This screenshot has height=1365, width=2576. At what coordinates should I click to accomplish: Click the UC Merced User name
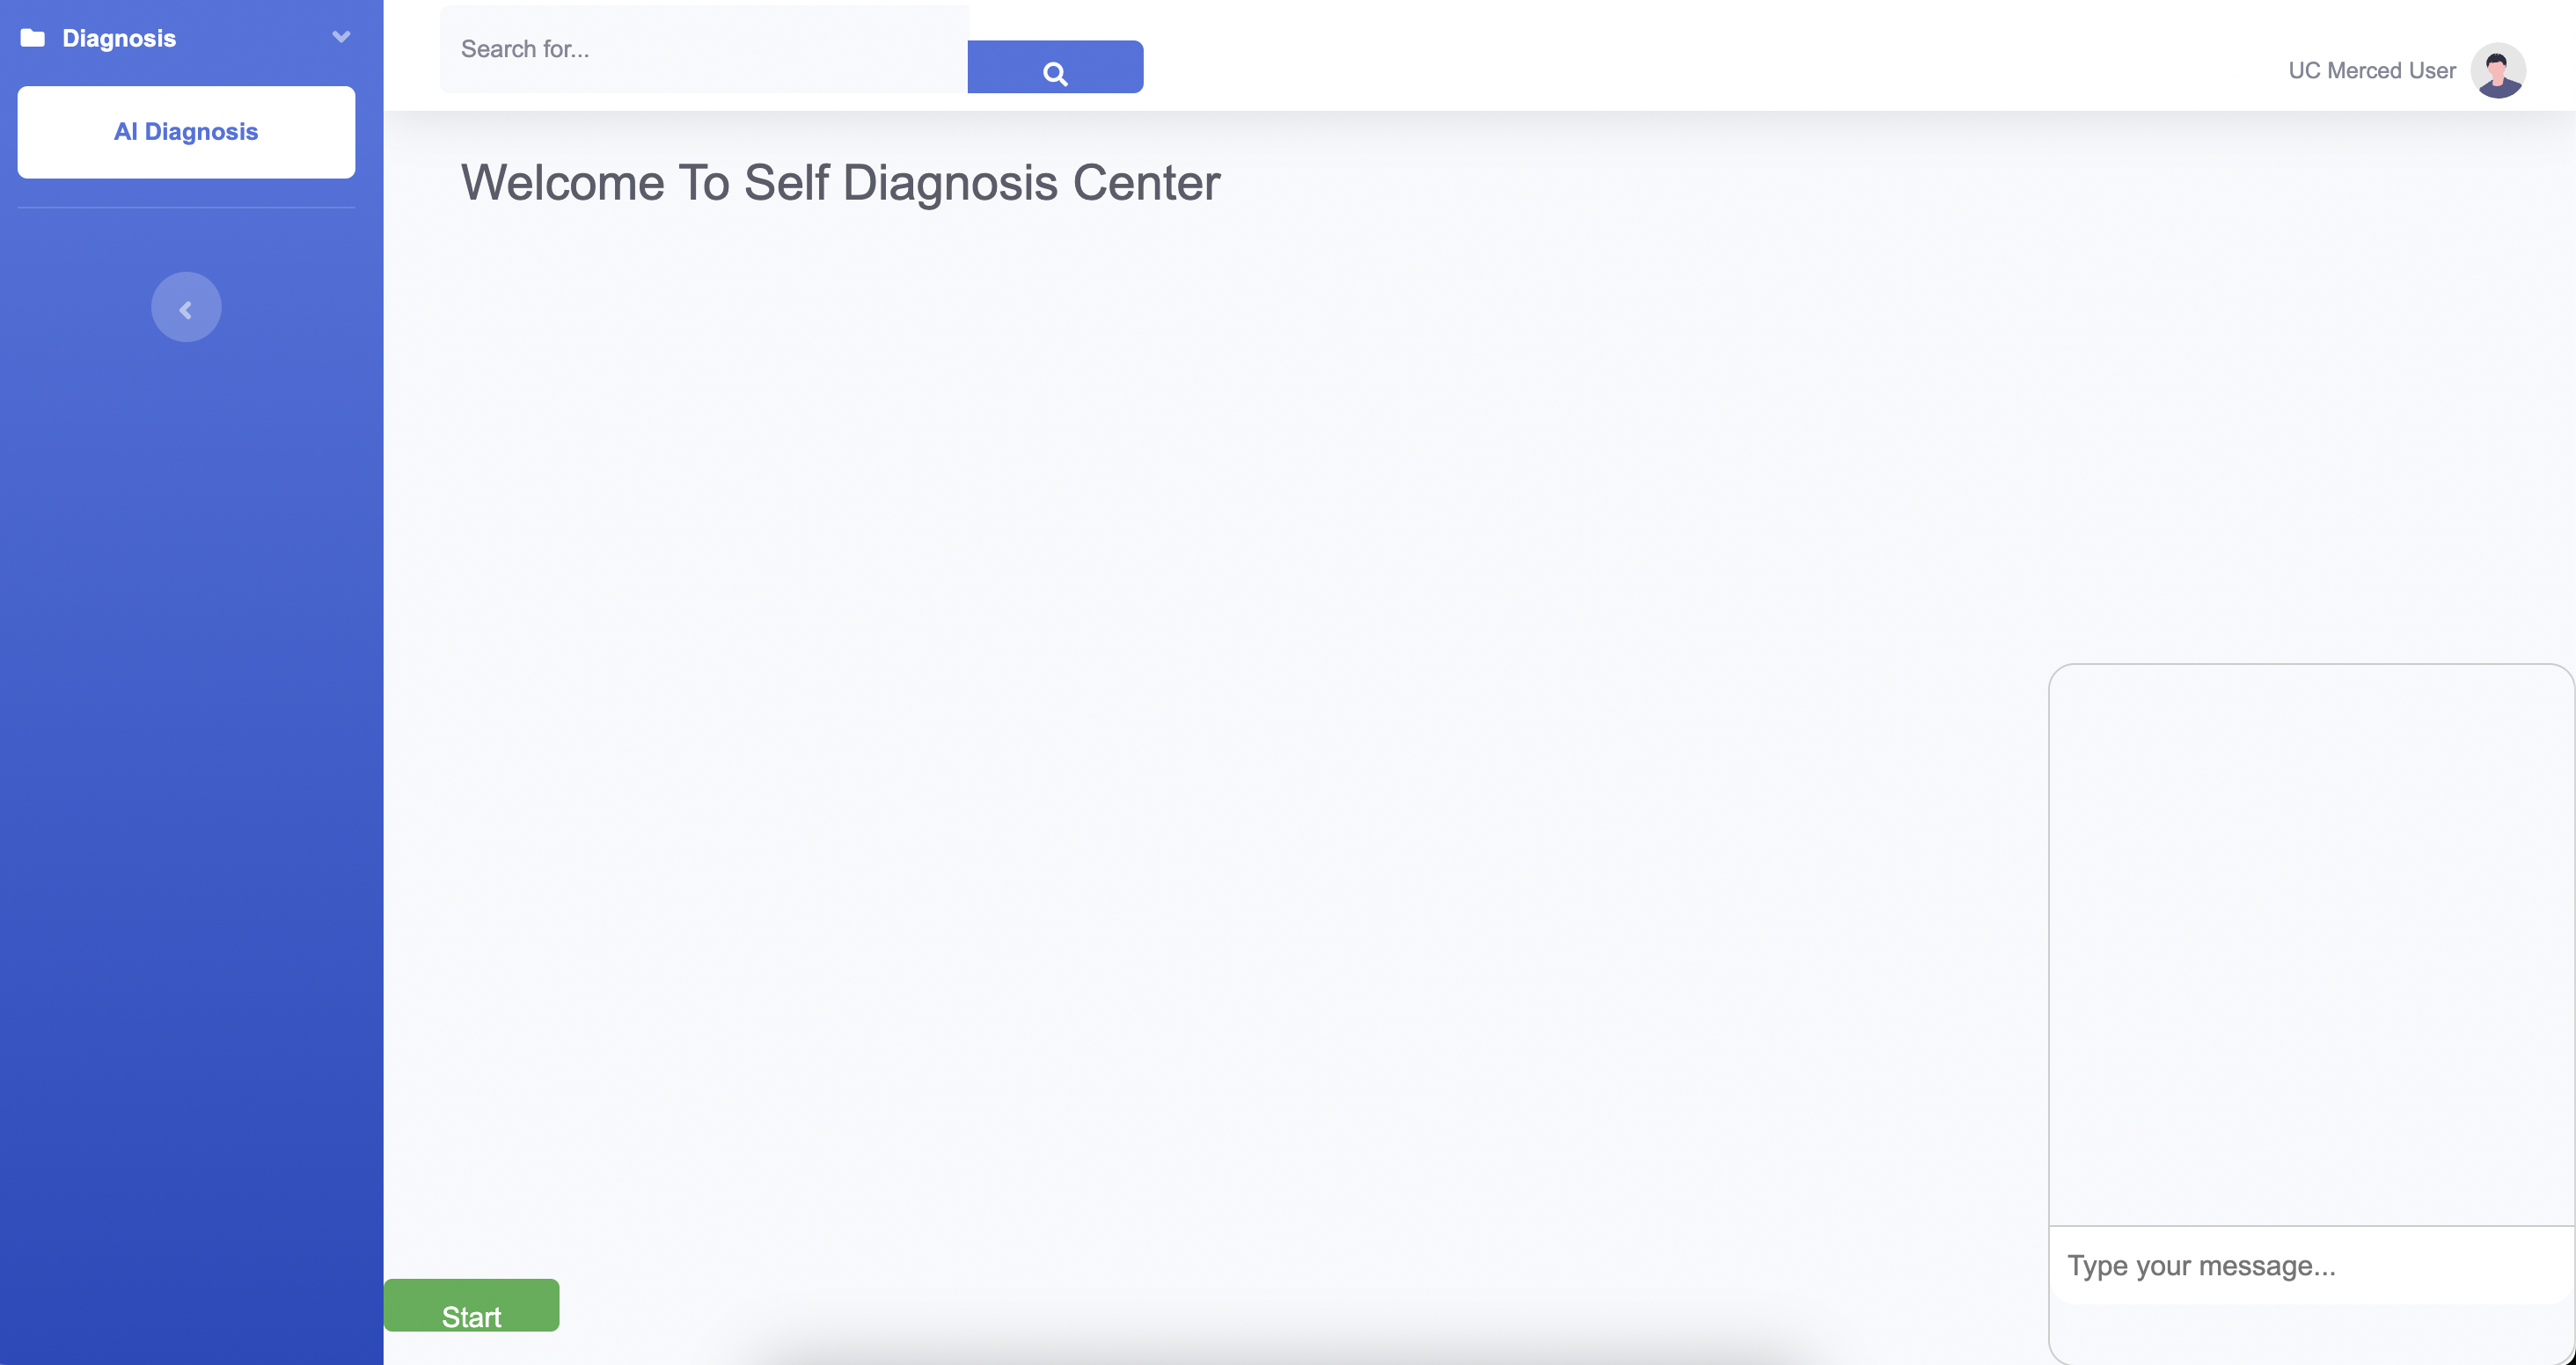[x=2371, y=70]
